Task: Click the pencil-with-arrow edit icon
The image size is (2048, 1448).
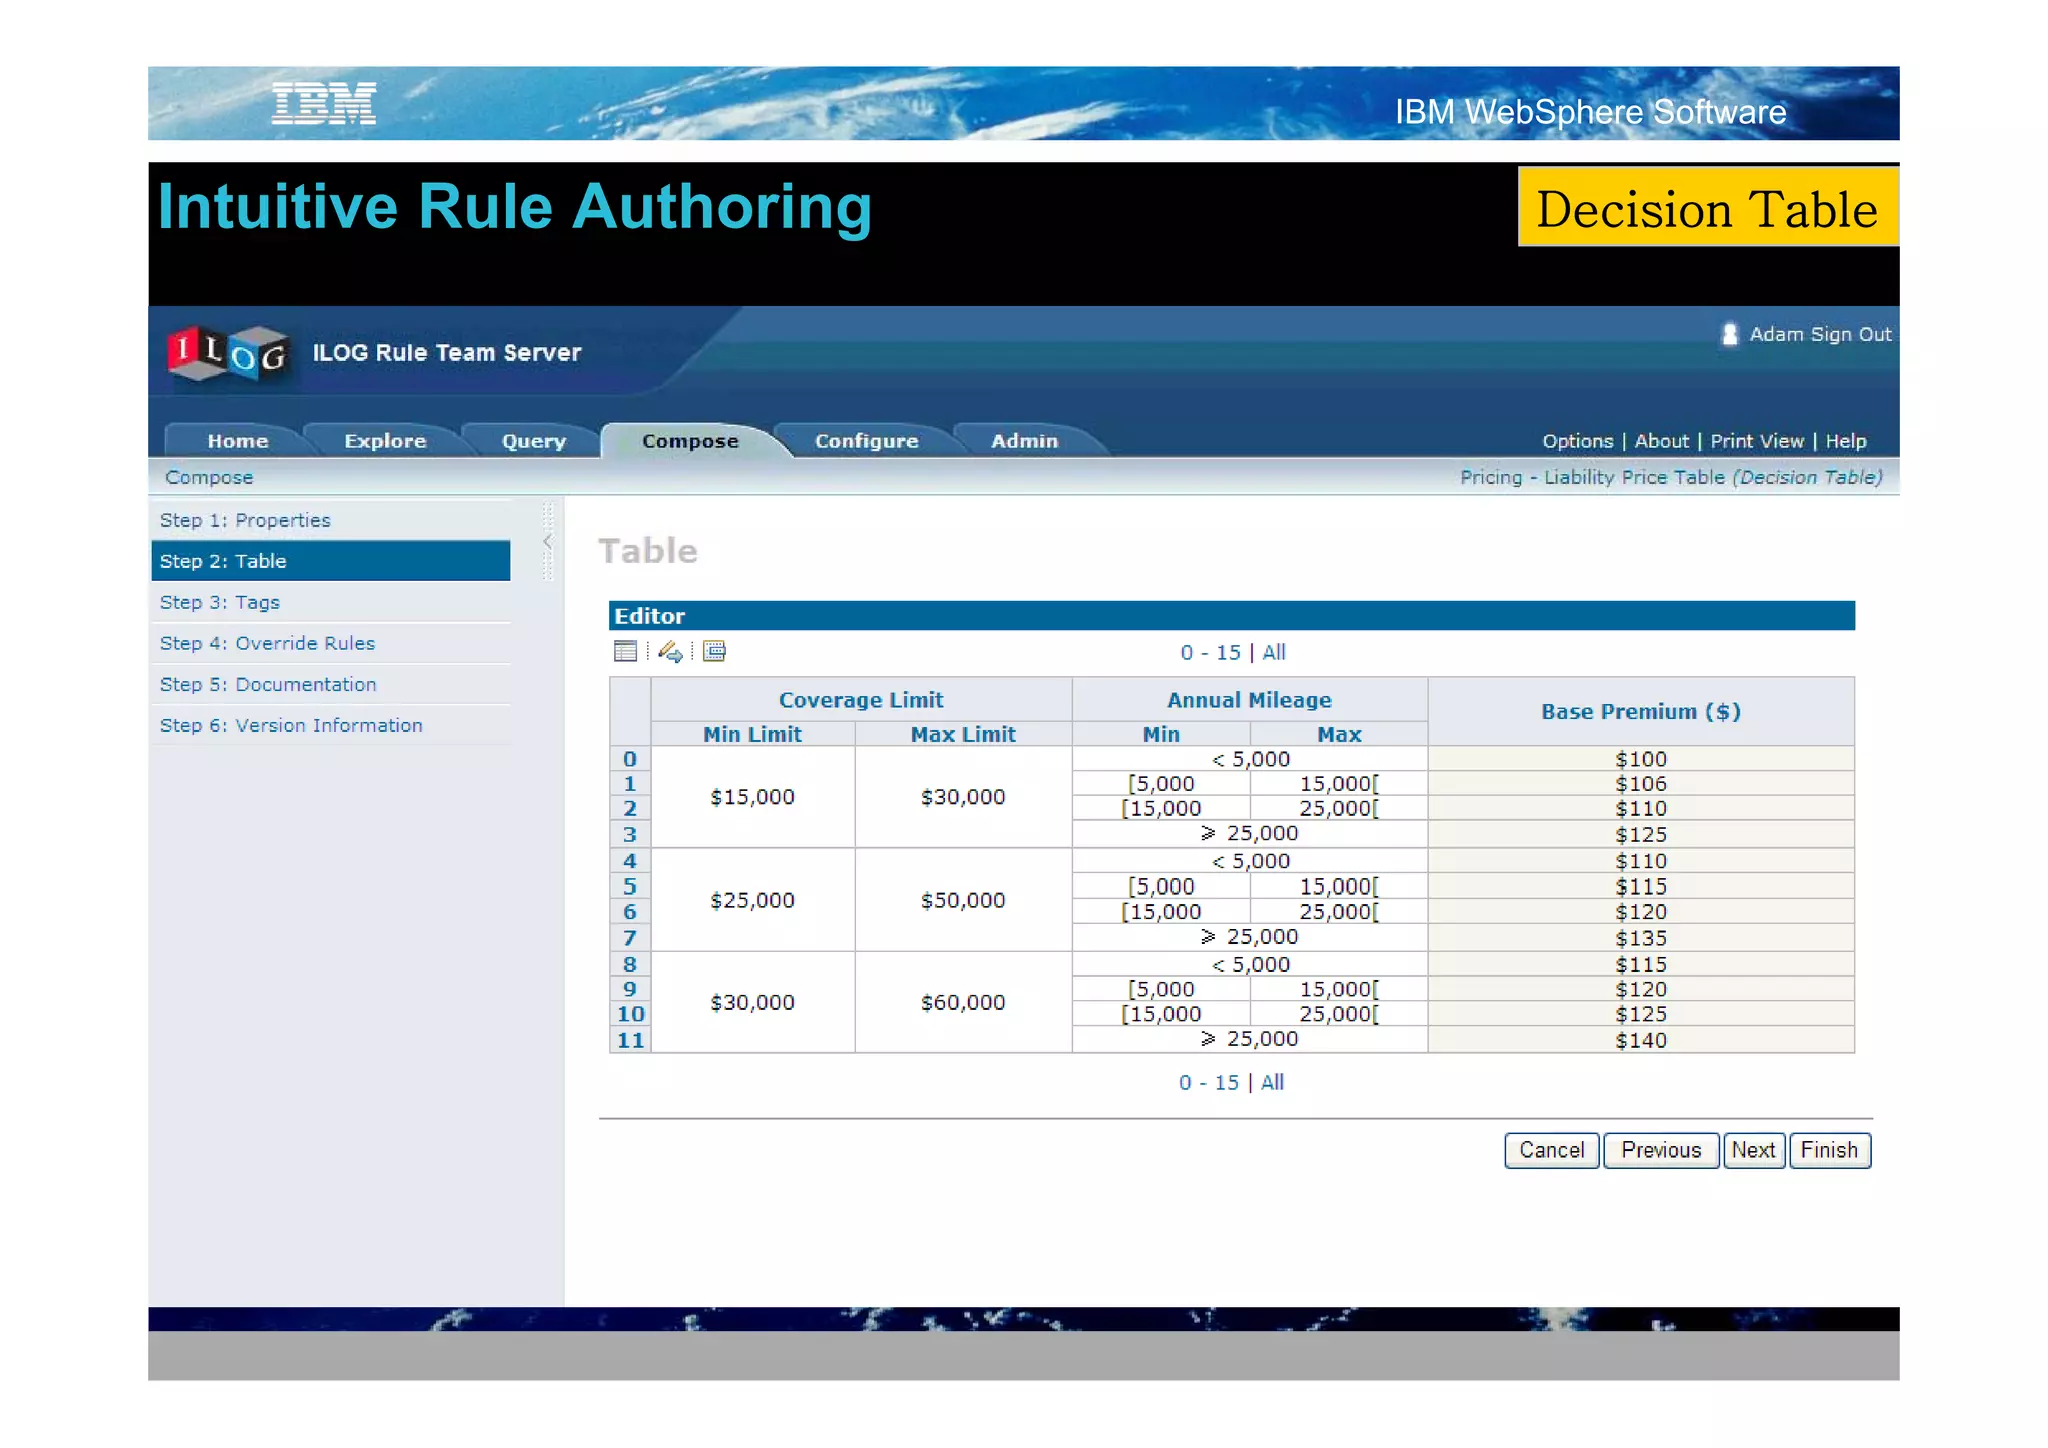Action: tap(670, 652)
